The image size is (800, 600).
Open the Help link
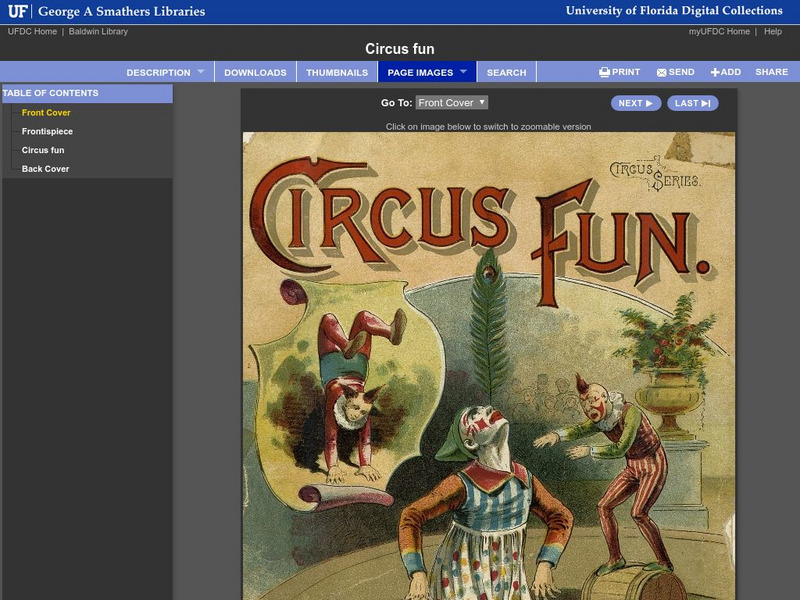[770, 30]
